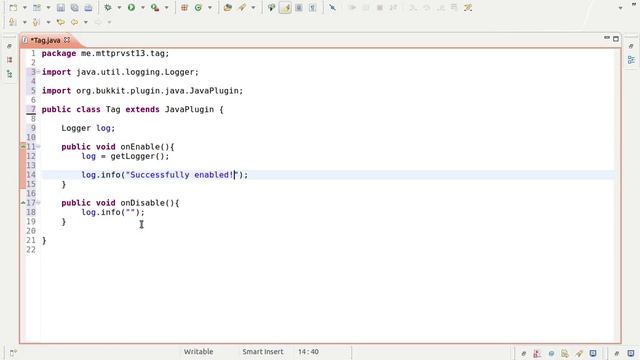The height and width of the screenshot is (360, 640).
Task: Open the toolbar view menu arrow at far right
Action: tap(621, 8)
